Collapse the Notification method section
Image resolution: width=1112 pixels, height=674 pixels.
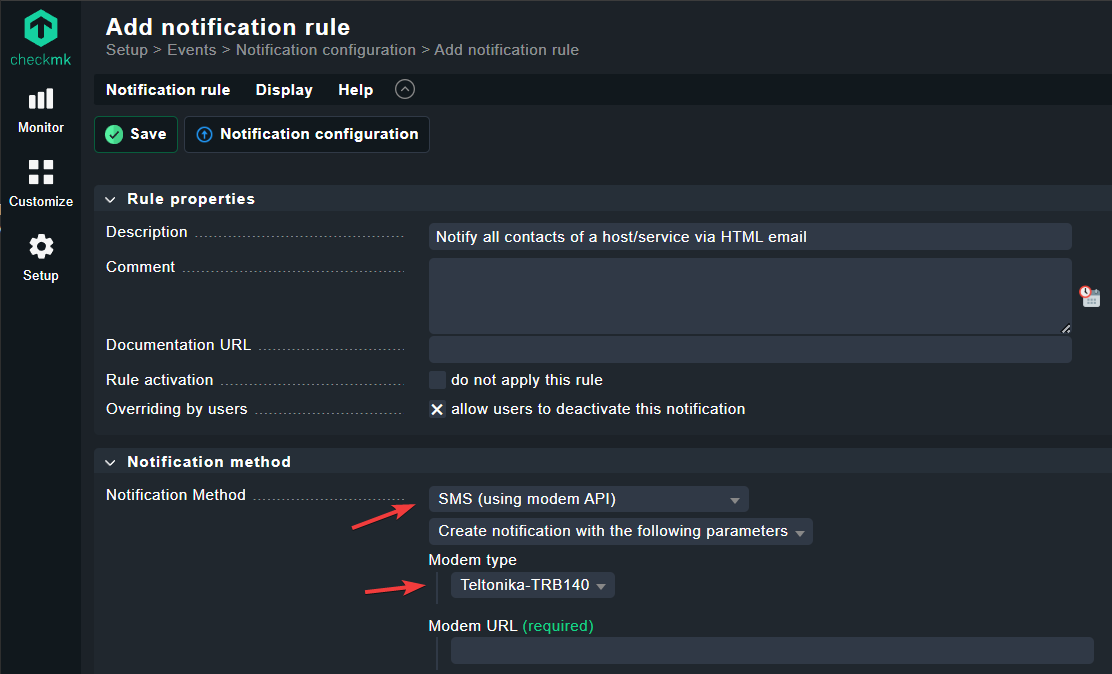pyautogui.click(x=110, y=462)
